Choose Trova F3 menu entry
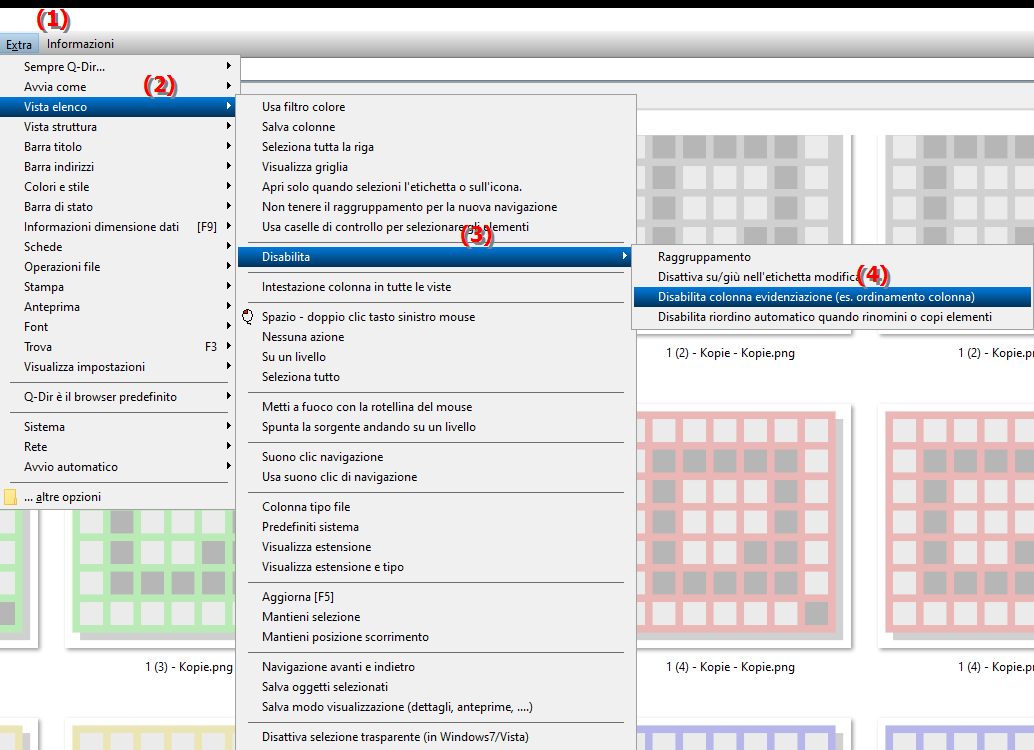Image resolution: width=1034 pixels, height=750 pixels. point(119,347)
